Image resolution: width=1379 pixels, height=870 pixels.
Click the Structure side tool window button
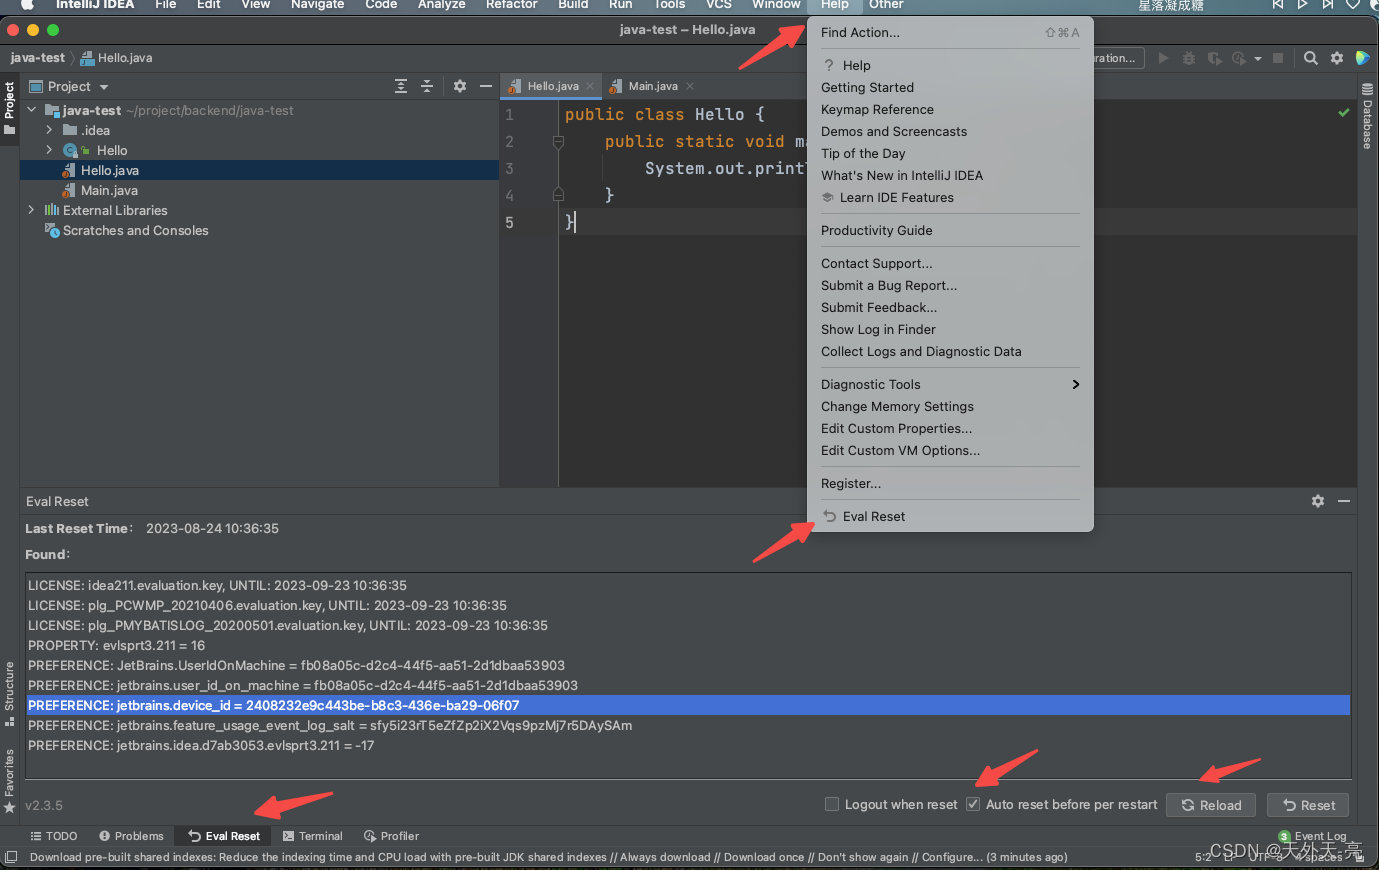[9, 694]
